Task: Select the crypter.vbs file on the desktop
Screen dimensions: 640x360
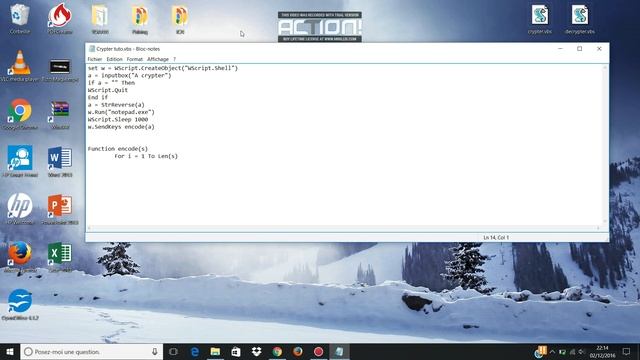Action: 540,19
